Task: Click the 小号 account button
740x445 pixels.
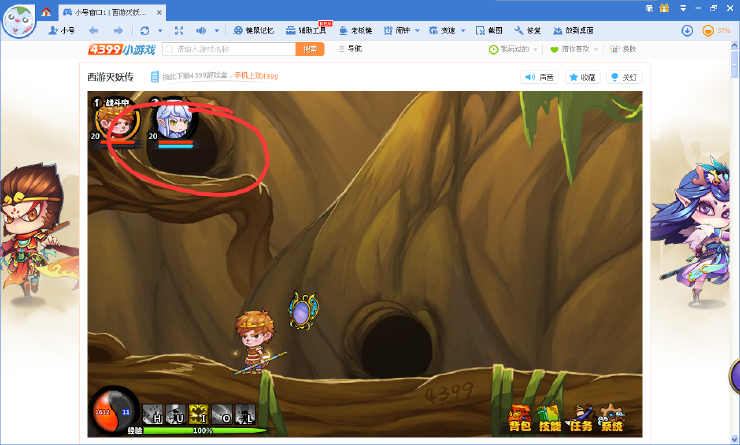Action: coord(61,30)
